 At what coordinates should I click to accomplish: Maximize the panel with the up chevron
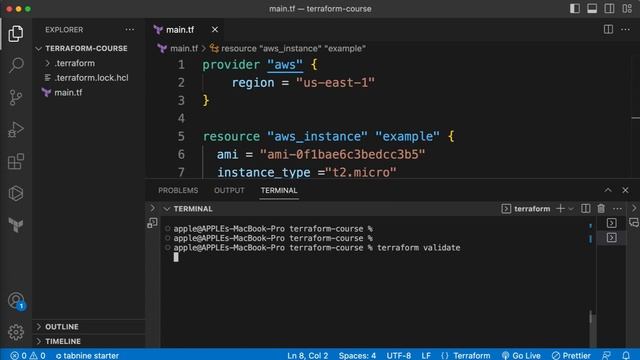(x=608, y=190)
